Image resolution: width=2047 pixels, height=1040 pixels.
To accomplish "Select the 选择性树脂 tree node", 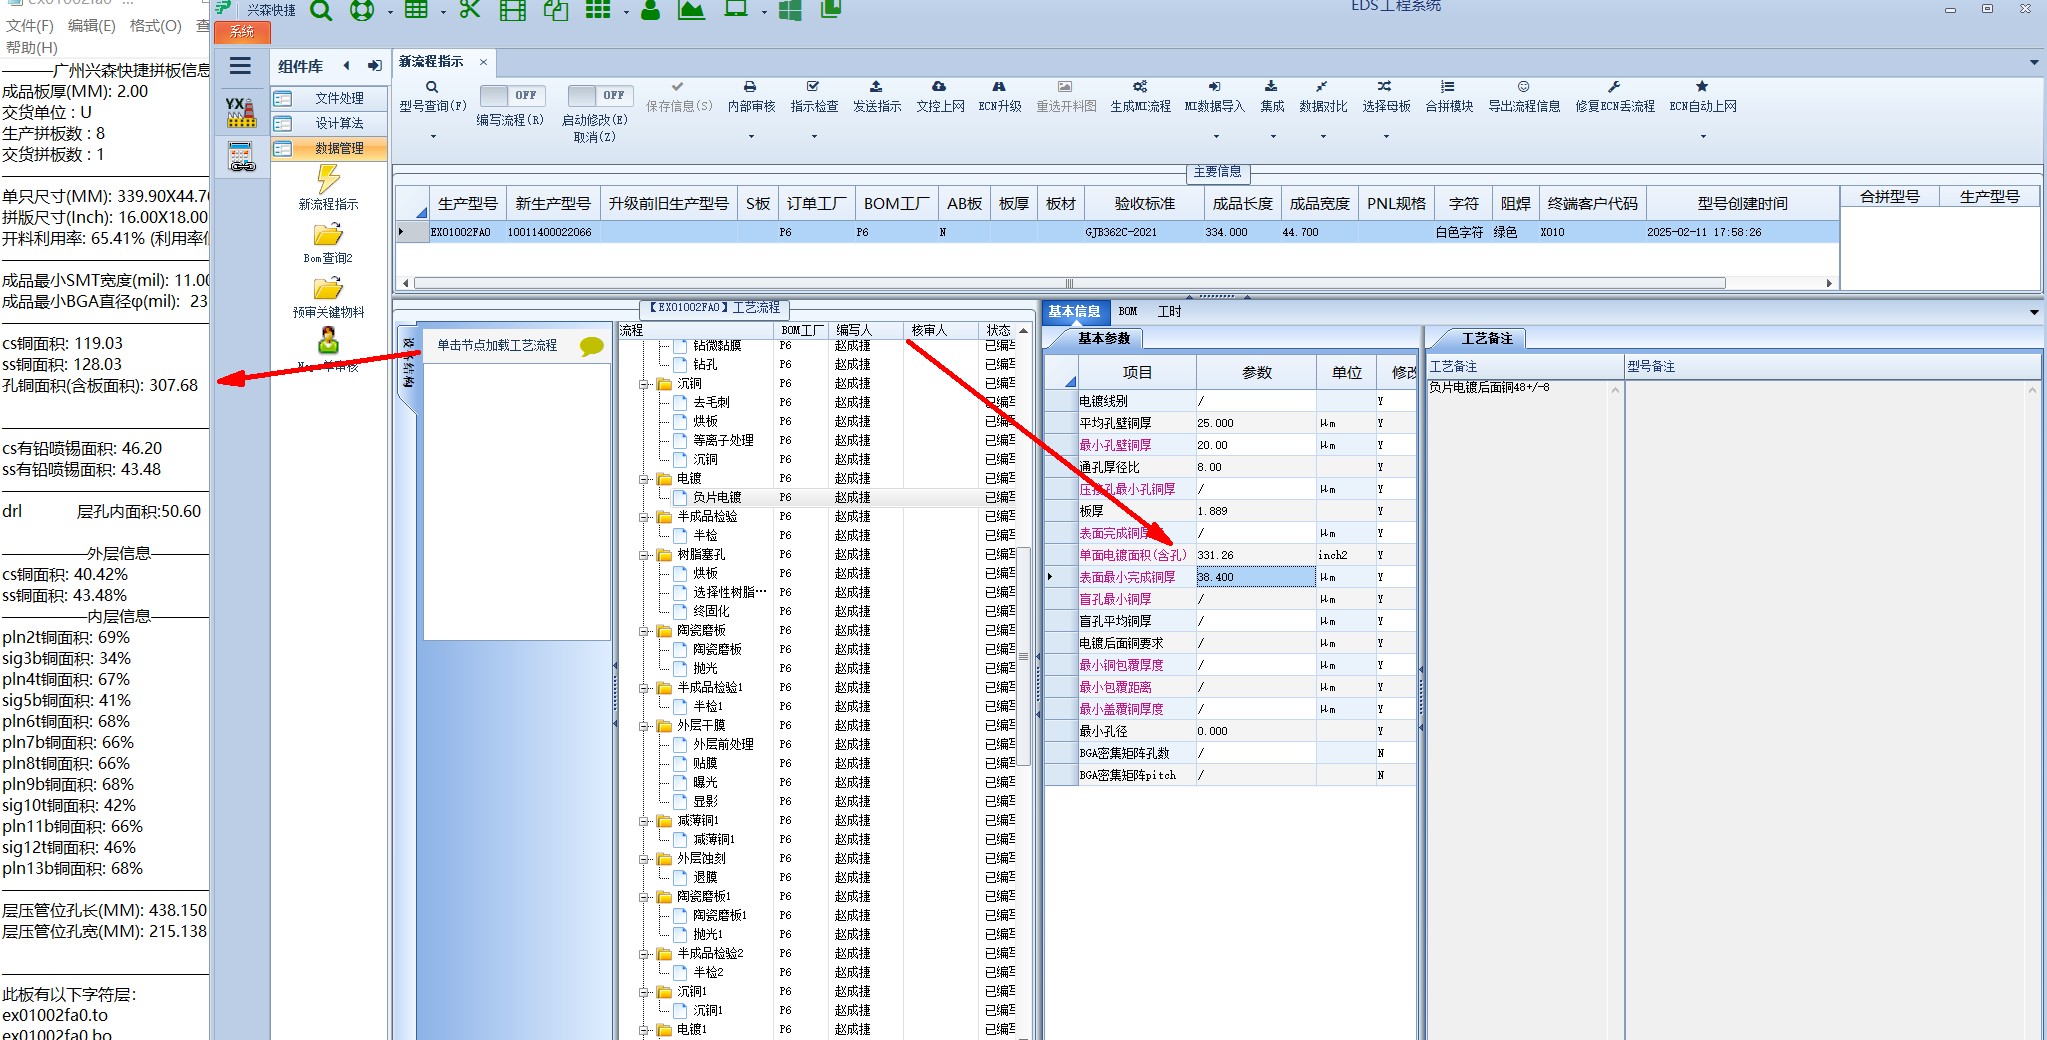I will pyautogui.click(x=729, y=592).
